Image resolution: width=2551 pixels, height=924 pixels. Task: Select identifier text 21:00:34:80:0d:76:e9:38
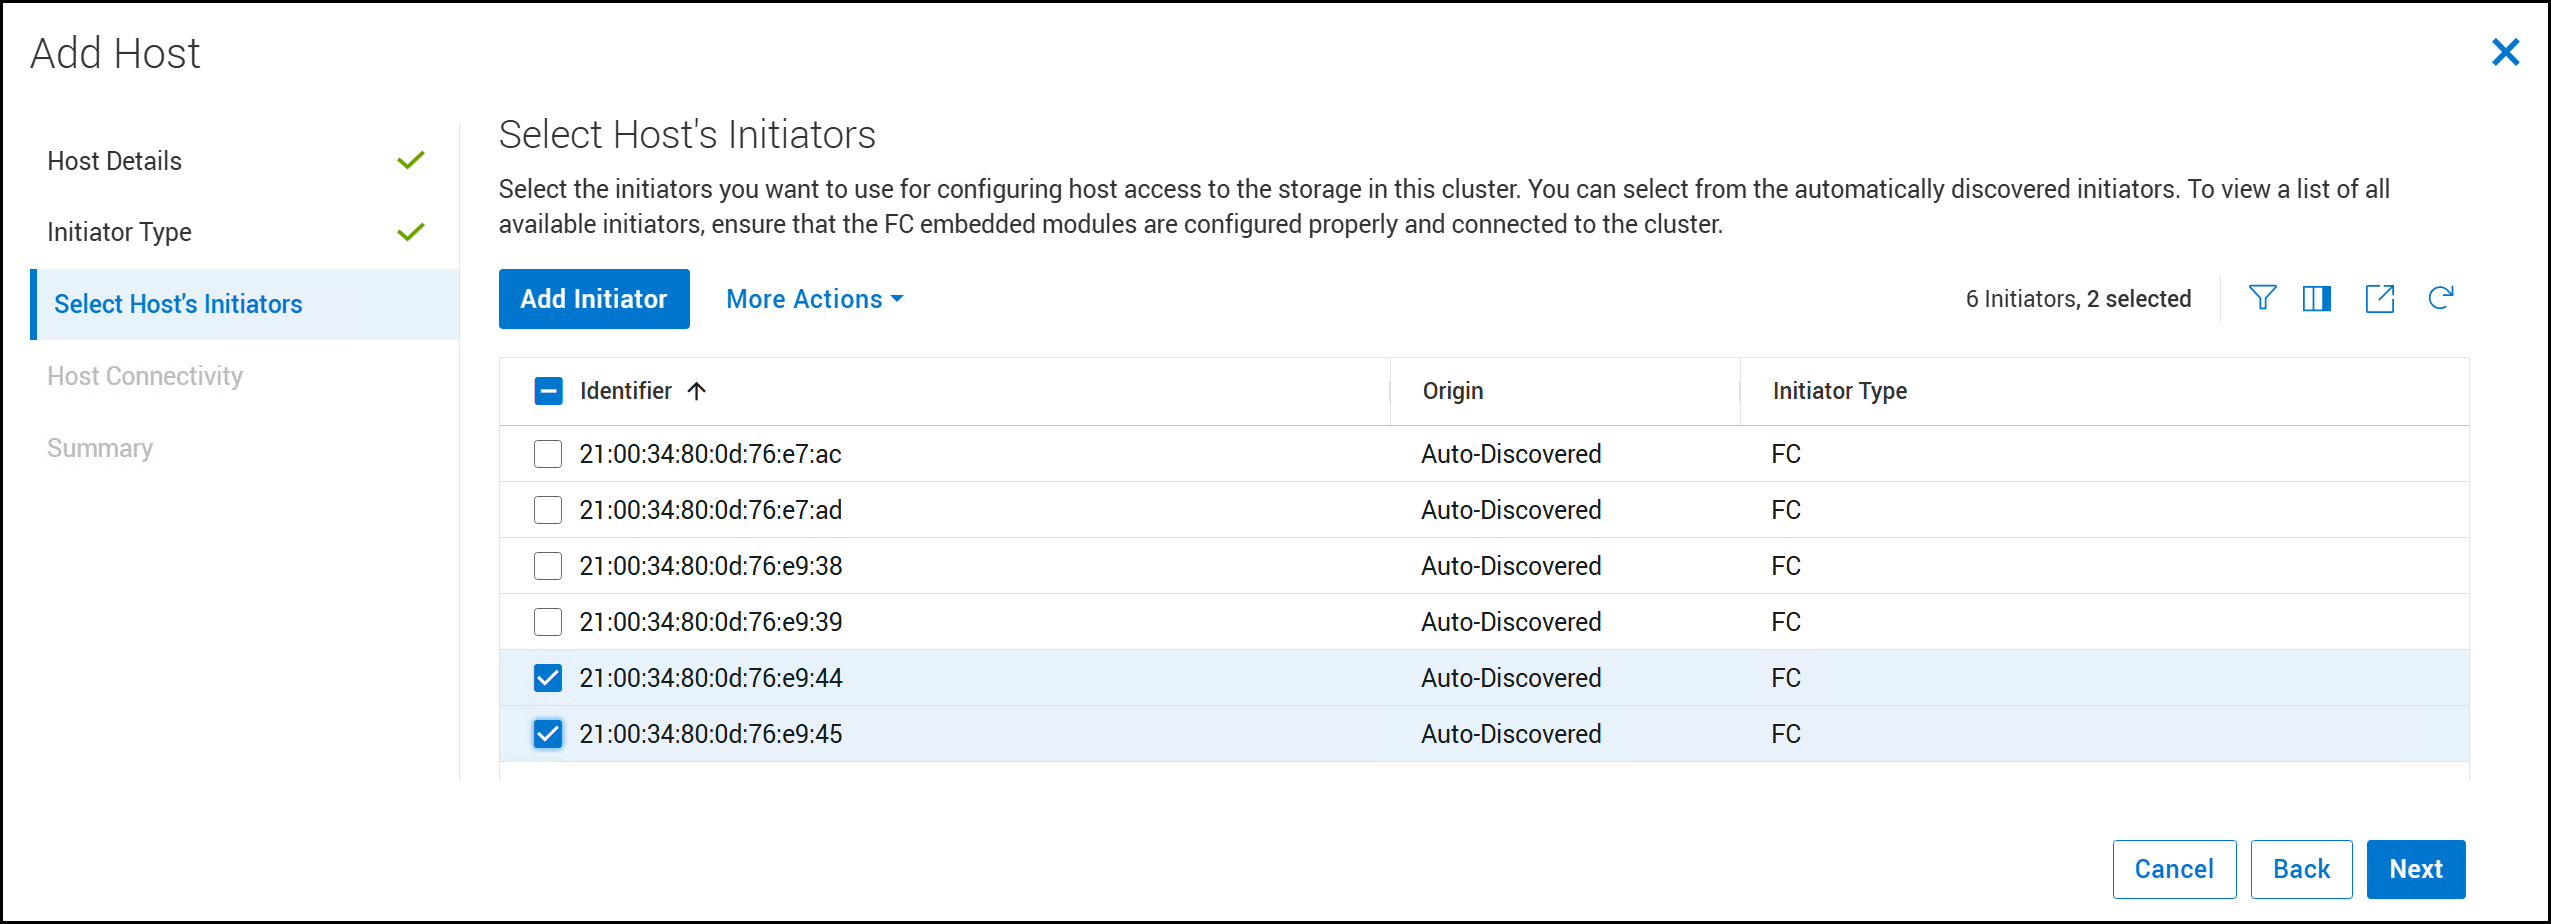(x=711, y=566)
